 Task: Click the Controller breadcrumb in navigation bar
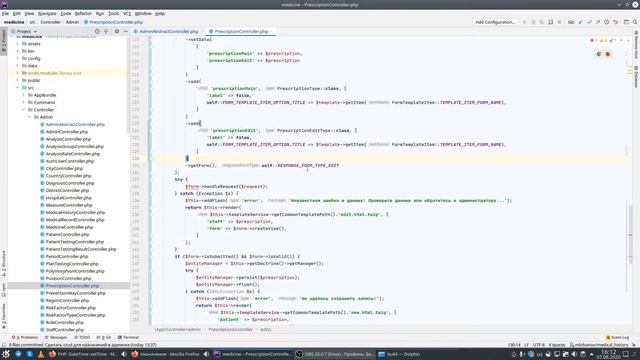coord(50,22)
